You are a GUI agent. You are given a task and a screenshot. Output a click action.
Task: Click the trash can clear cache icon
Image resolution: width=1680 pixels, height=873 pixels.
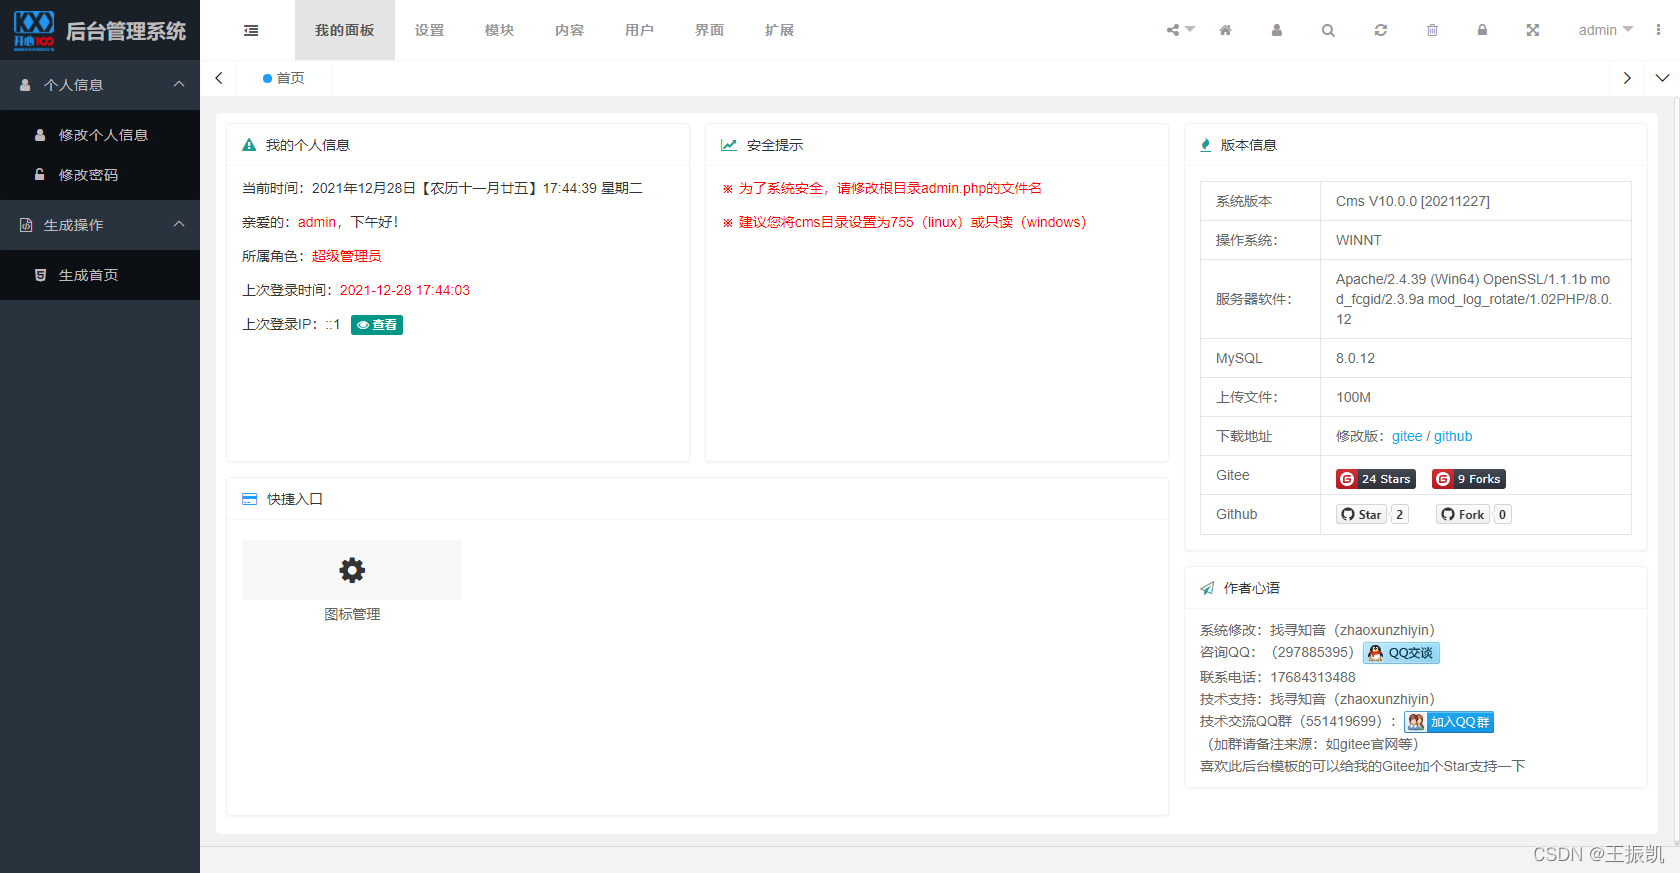pyautogui.click(x=1432, y=31)
